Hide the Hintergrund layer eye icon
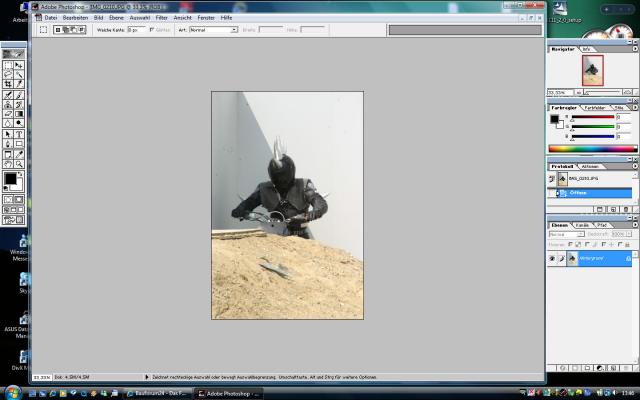The image size is (640, 400). (x=552, y=258)
